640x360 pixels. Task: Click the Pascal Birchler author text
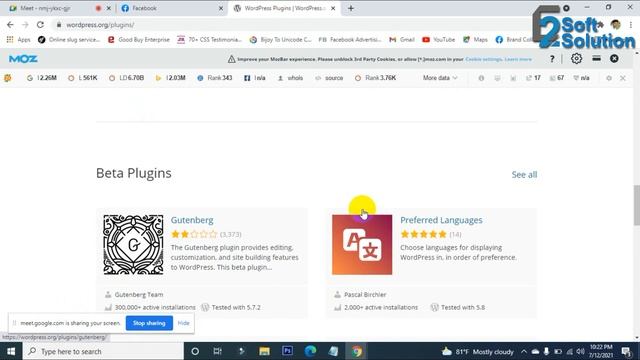(x=365, y=295)
